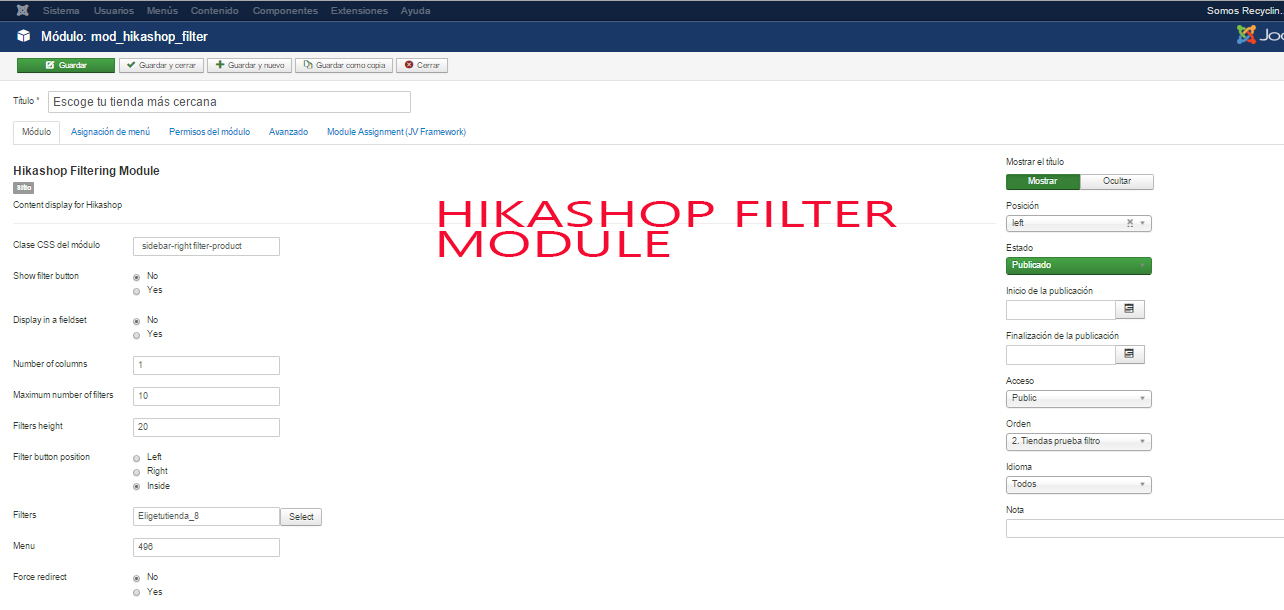
Task: Toggle Ocultar for Mostrar el título
Action: click(1117, 182)
